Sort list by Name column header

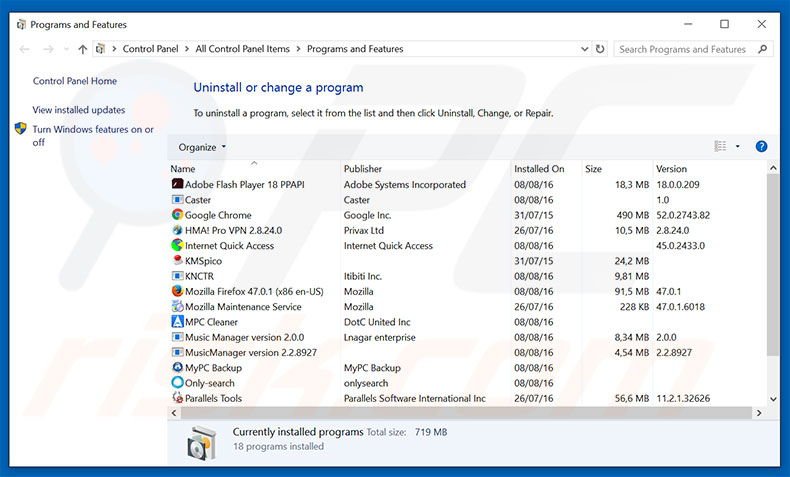(x=182, y=169)
